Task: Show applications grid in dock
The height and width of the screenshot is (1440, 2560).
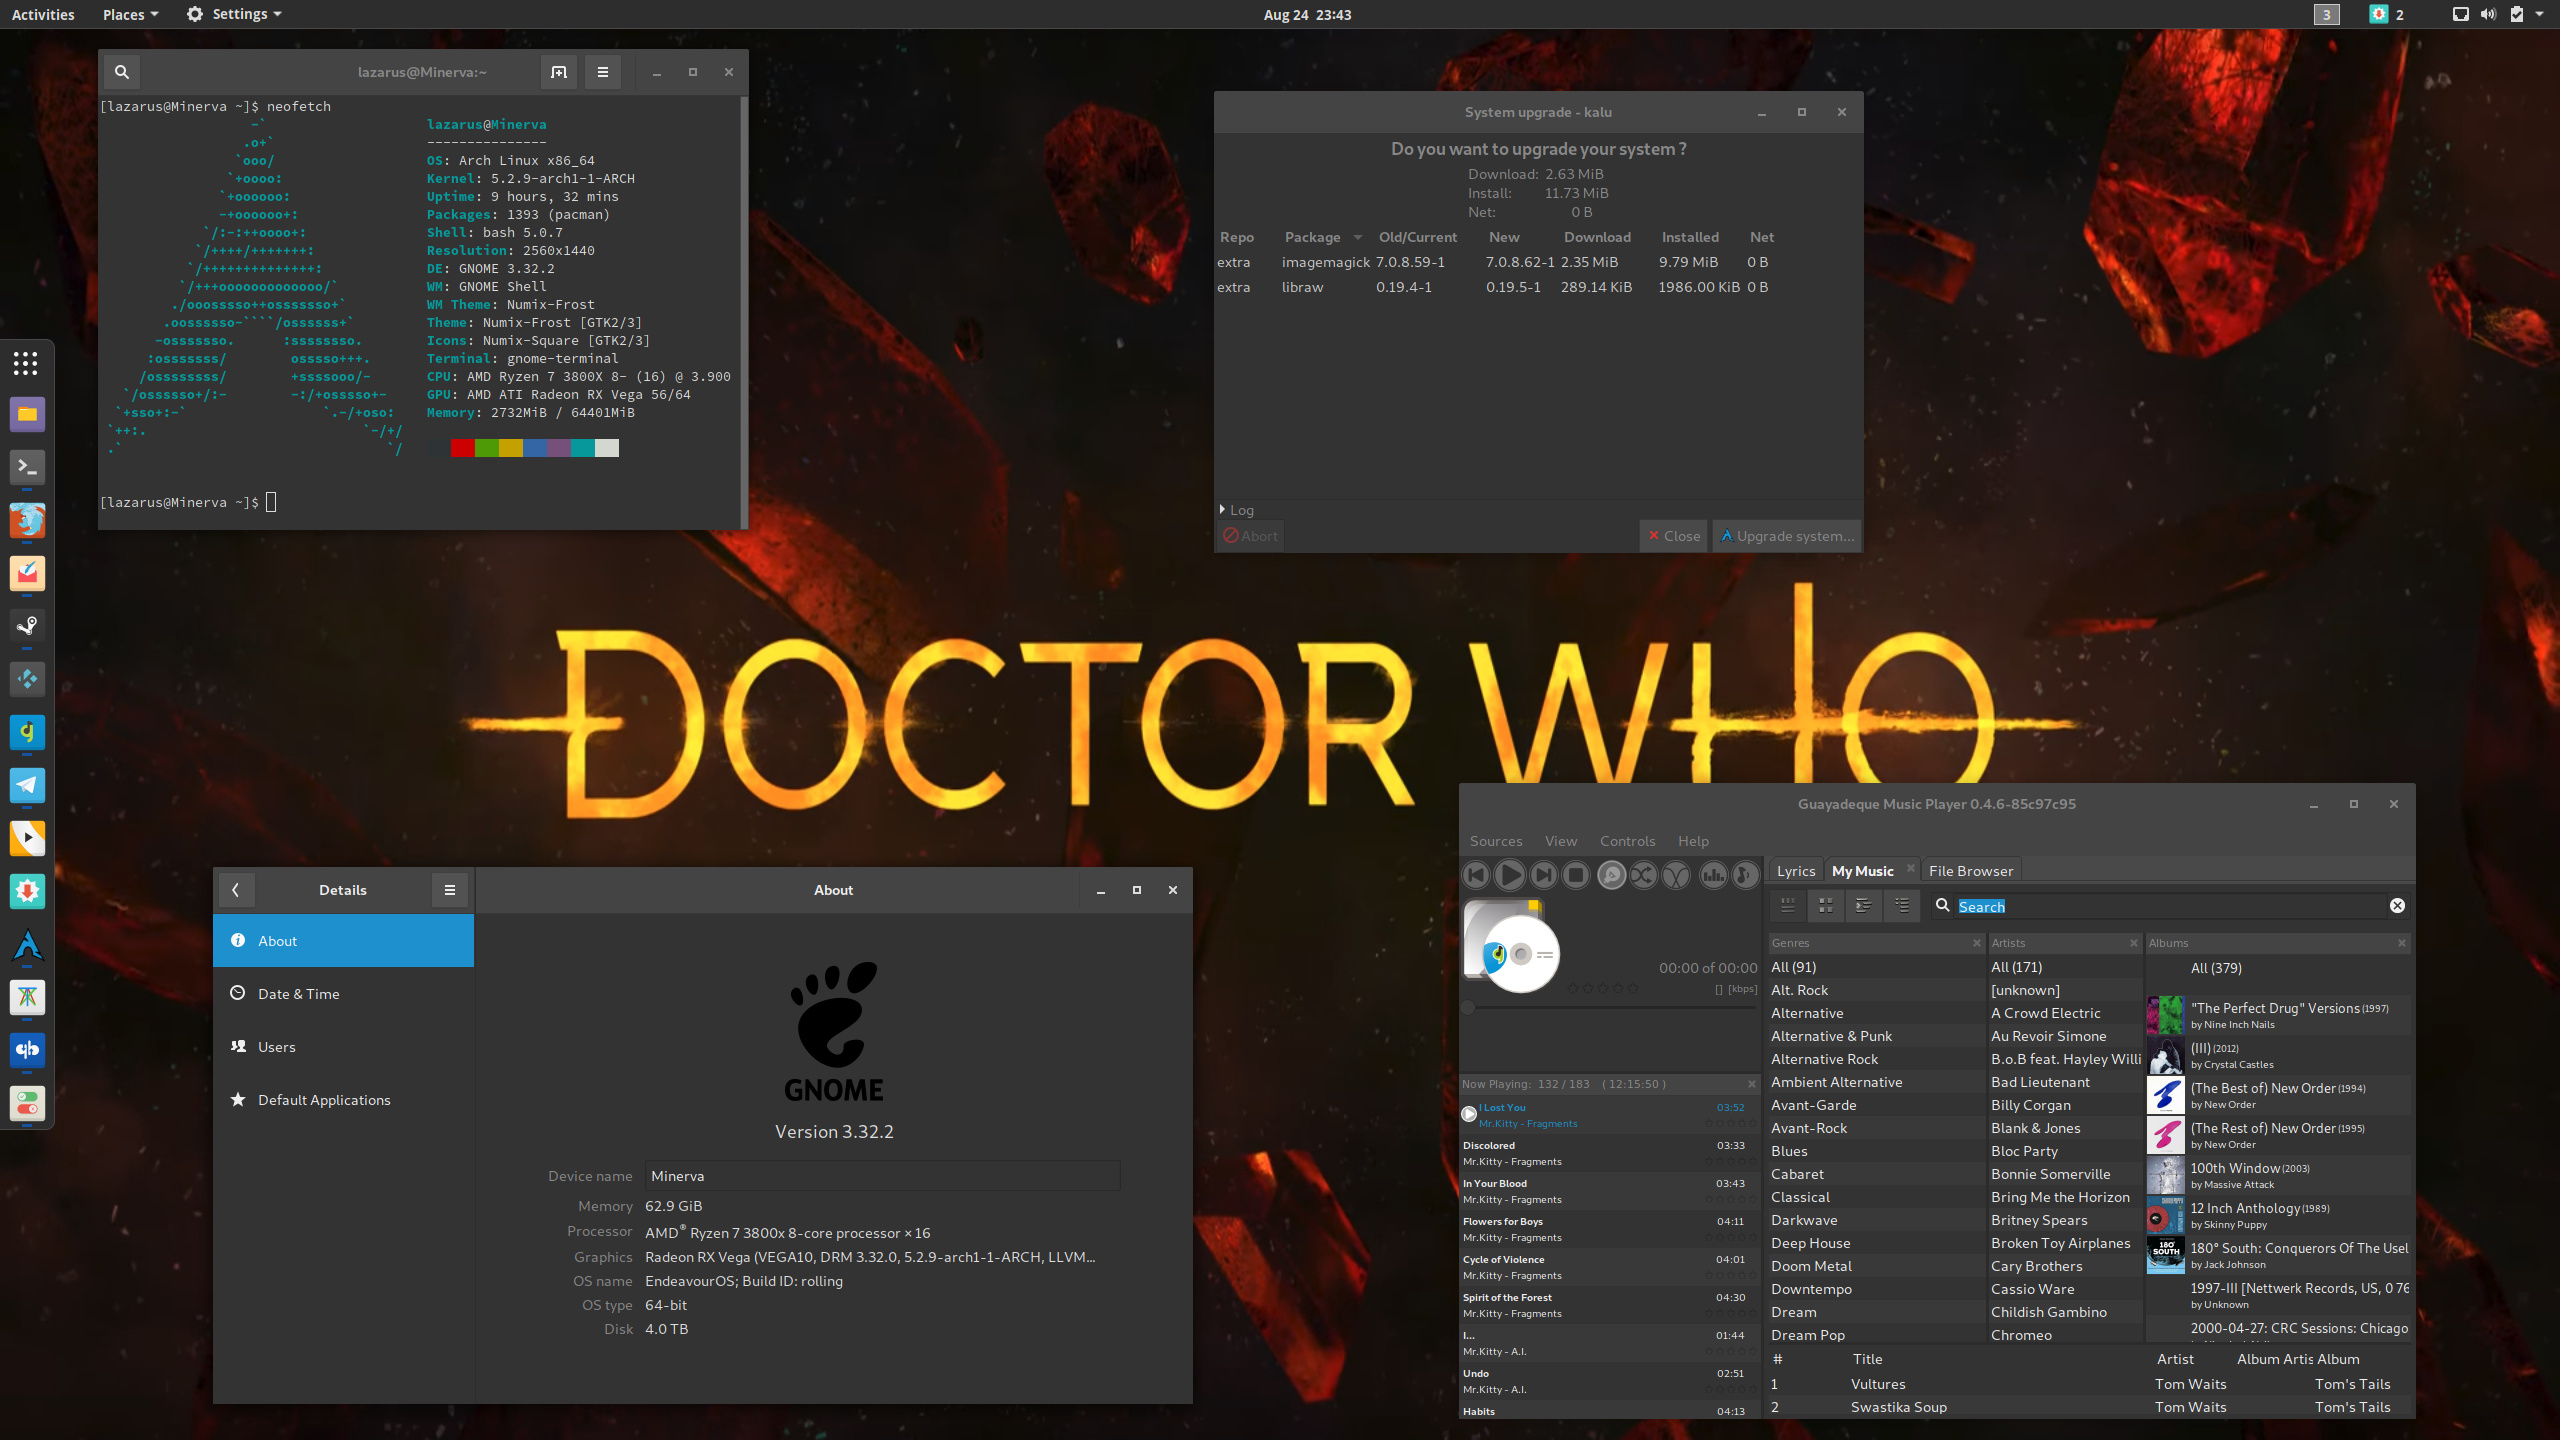Action: pyautogui.click(x=26, y=363)
